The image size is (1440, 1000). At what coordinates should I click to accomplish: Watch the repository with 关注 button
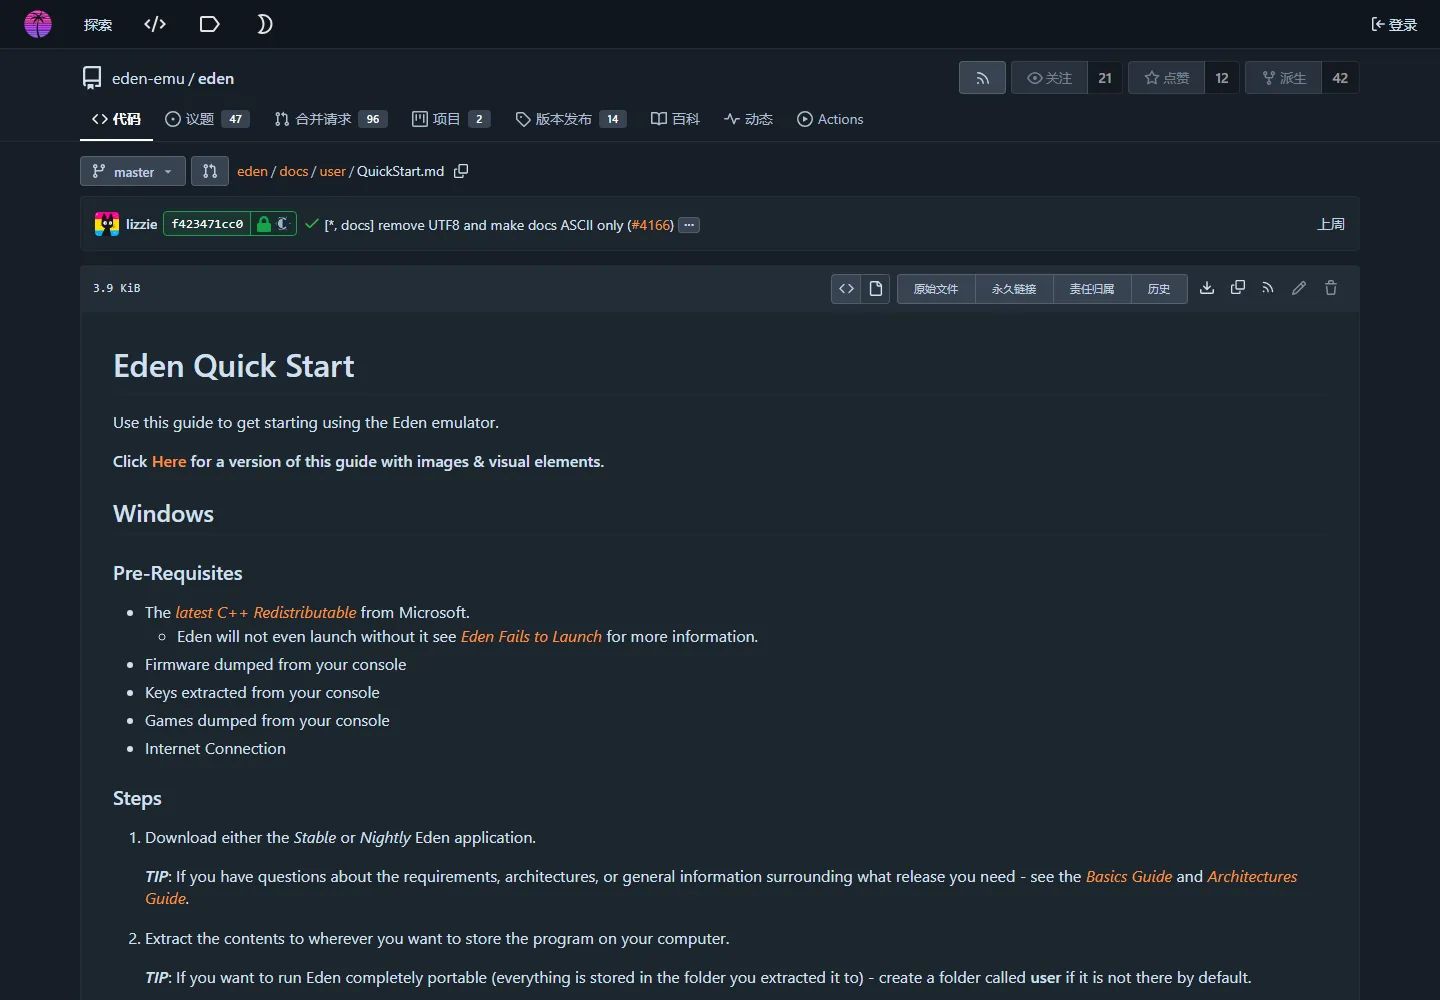tap(1049, 78)
